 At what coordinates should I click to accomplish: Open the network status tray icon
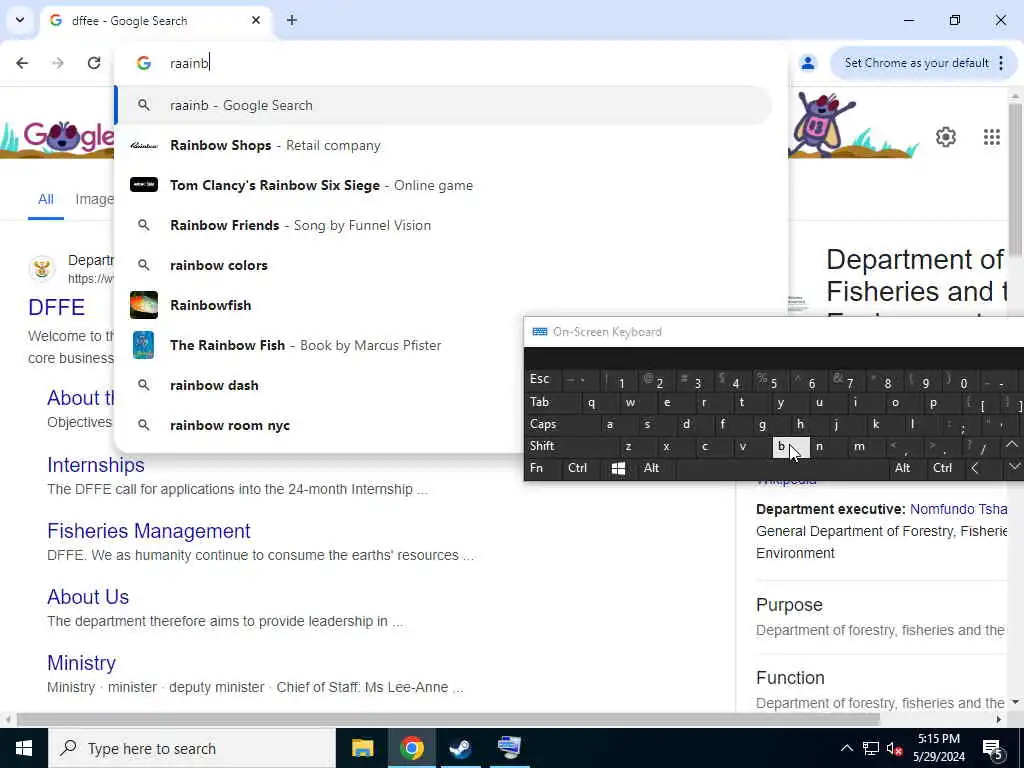[x=871, y=748]
